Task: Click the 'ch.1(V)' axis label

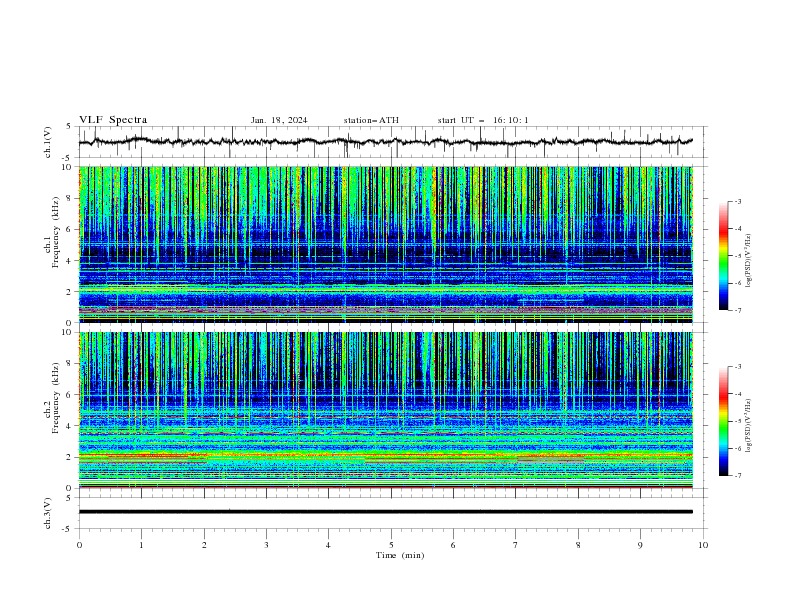Action: click(48, 142)
